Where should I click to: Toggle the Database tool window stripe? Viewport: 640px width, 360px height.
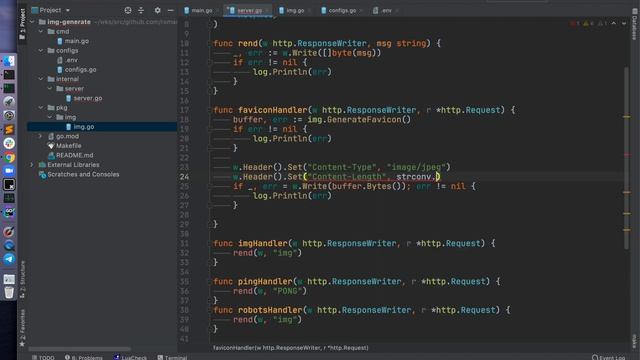634,25
